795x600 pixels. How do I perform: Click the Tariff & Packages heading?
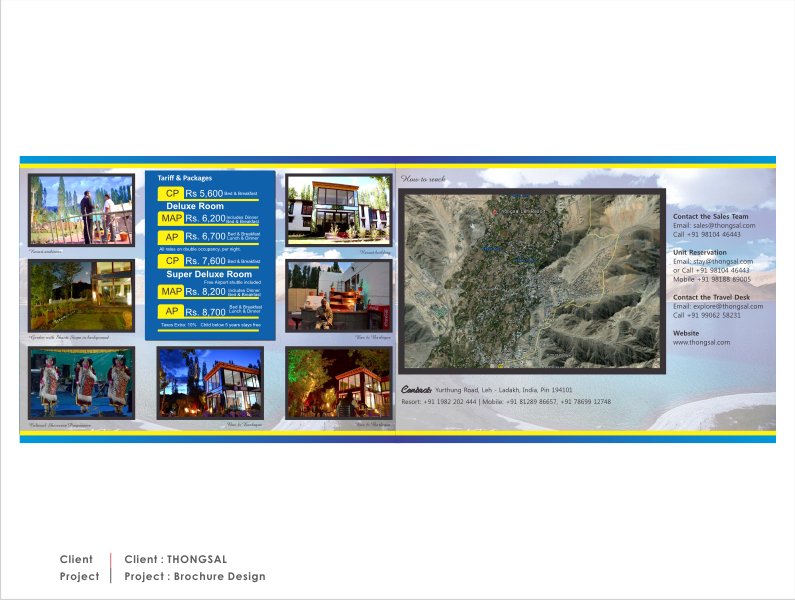(185, 178)
